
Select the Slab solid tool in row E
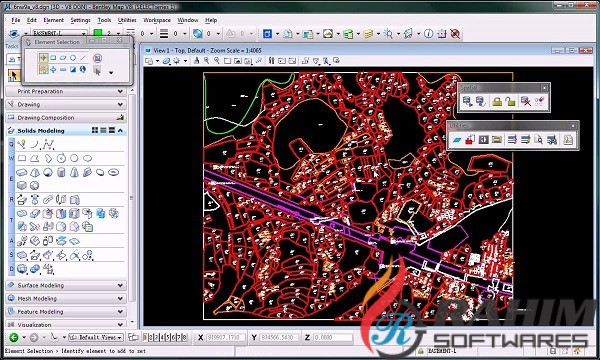[22, 173]
